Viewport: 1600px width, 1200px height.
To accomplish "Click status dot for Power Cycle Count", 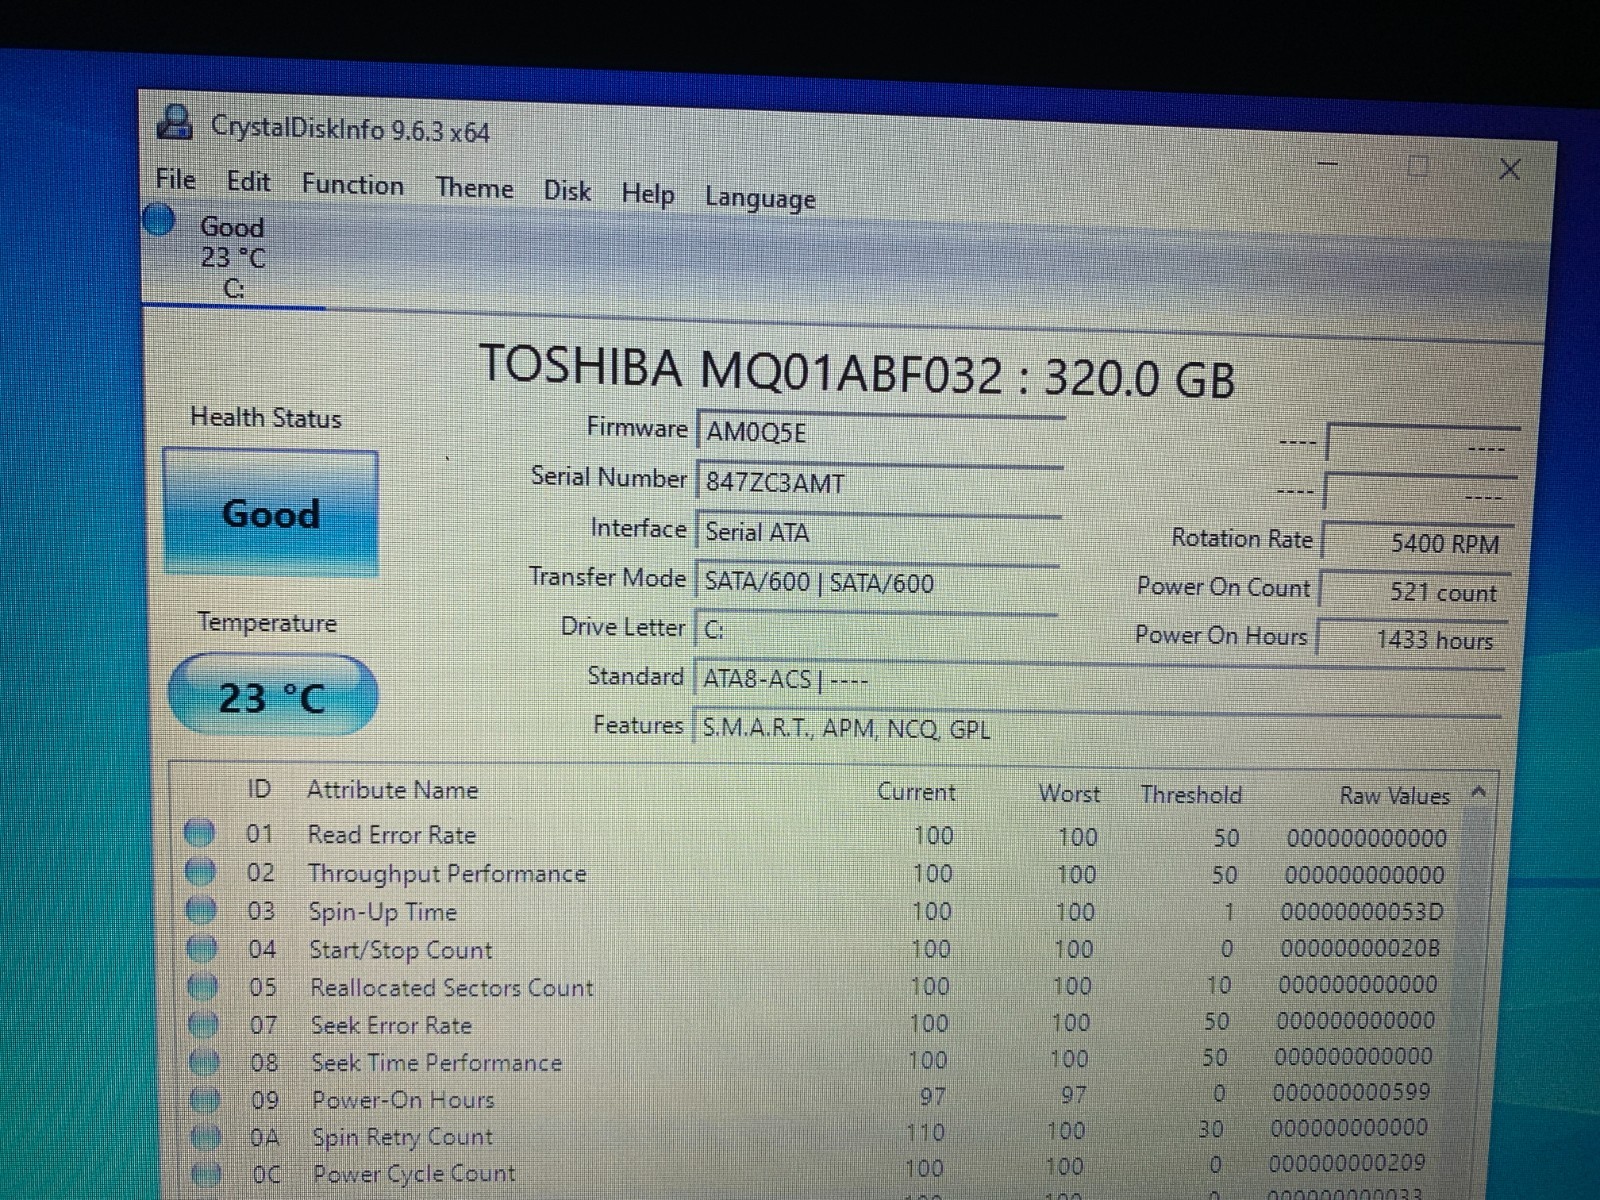I will (x=206, y=1174).
